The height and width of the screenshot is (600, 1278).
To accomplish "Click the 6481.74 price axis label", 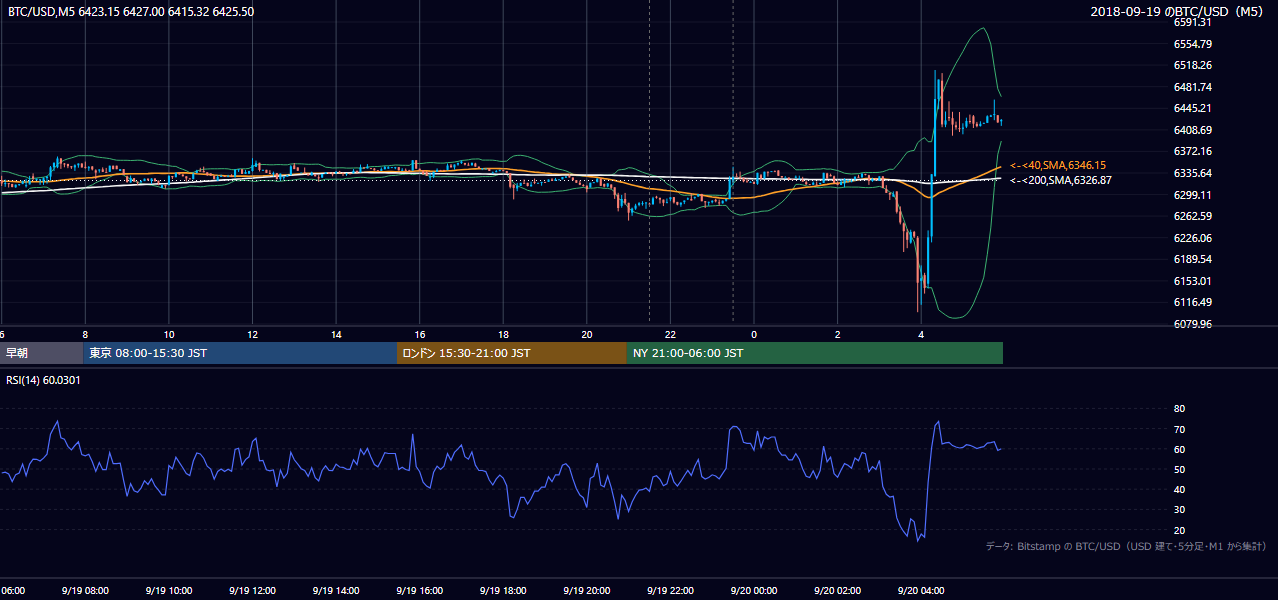I will [1193, 87].
